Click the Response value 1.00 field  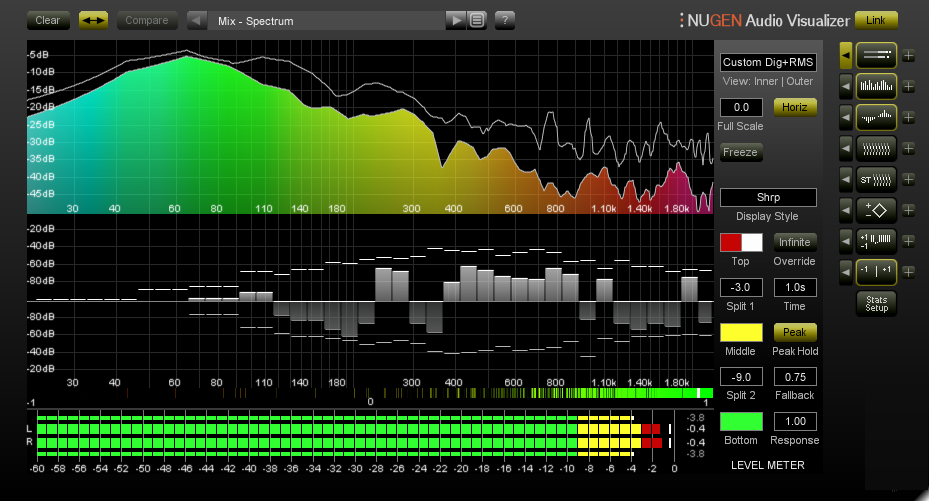[795, 421]
